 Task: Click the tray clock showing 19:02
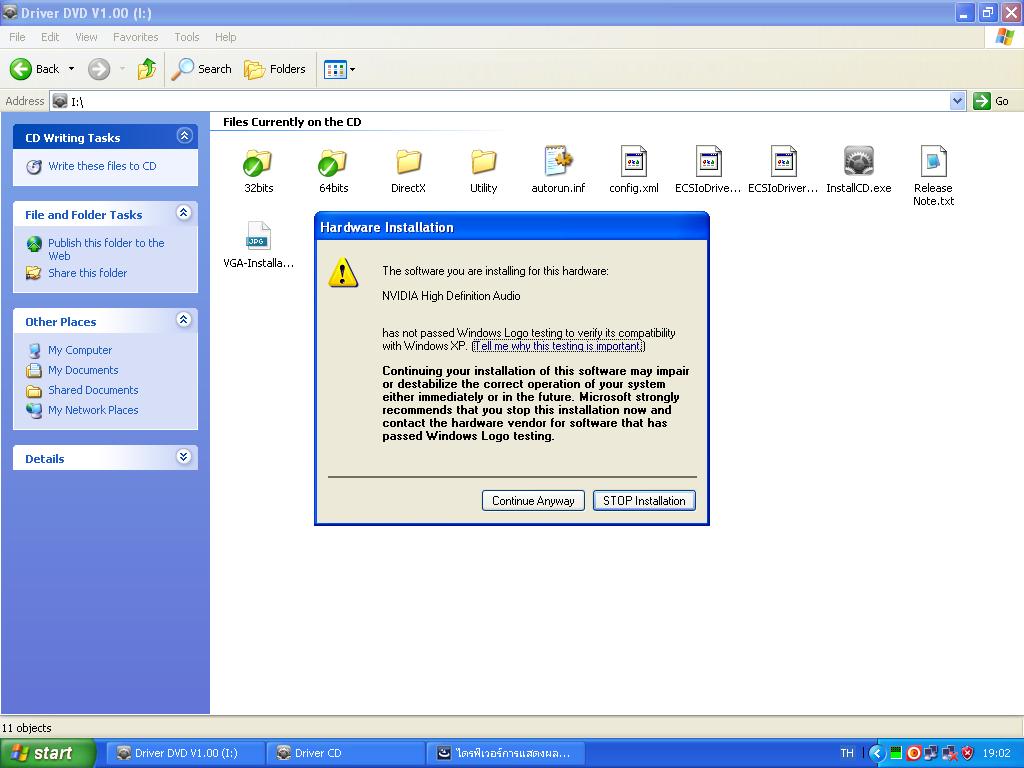(x=996, y=754)
